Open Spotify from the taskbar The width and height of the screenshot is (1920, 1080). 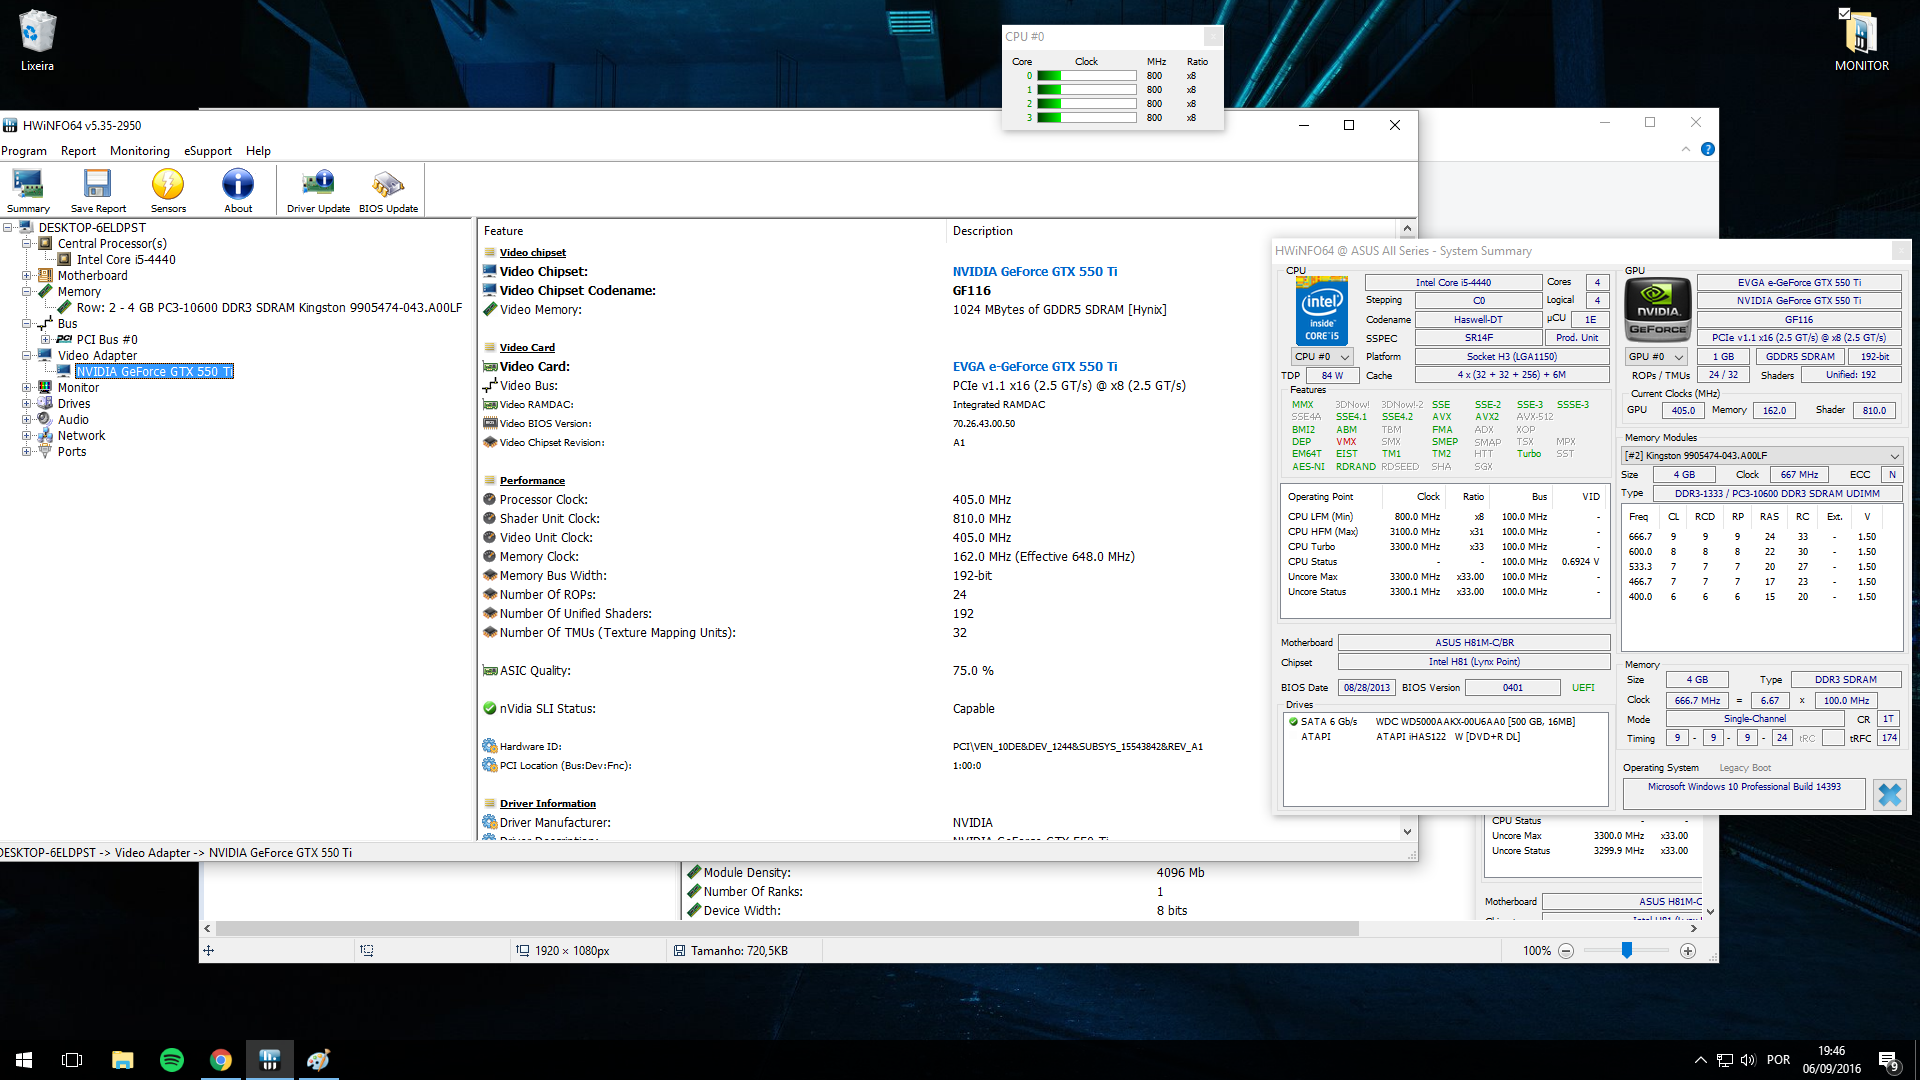coord(171,1060)
